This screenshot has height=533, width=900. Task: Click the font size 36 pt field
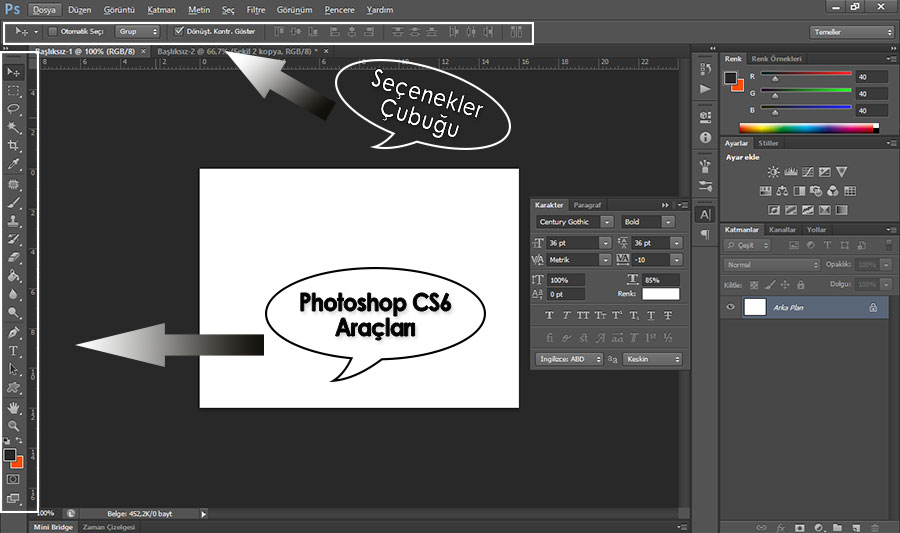point(572,243)
